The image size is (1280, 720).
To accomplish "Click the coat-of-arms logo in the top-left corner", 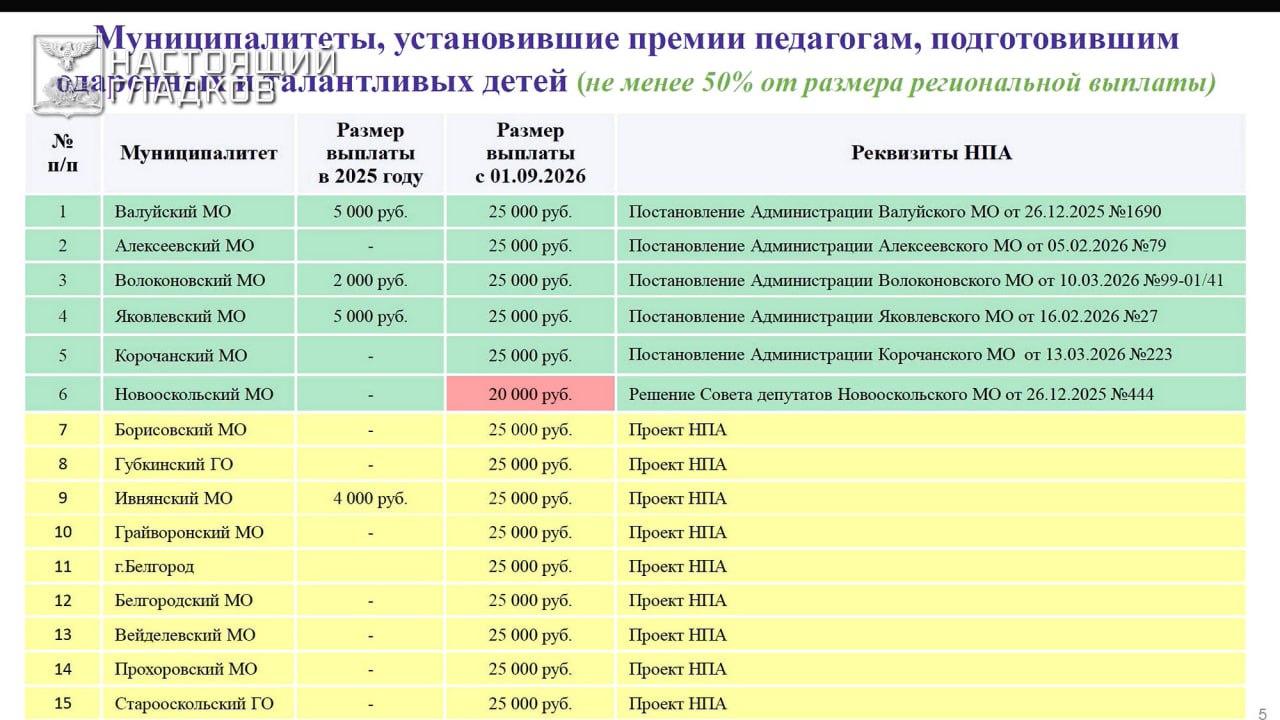I will (x=64, y=74).
